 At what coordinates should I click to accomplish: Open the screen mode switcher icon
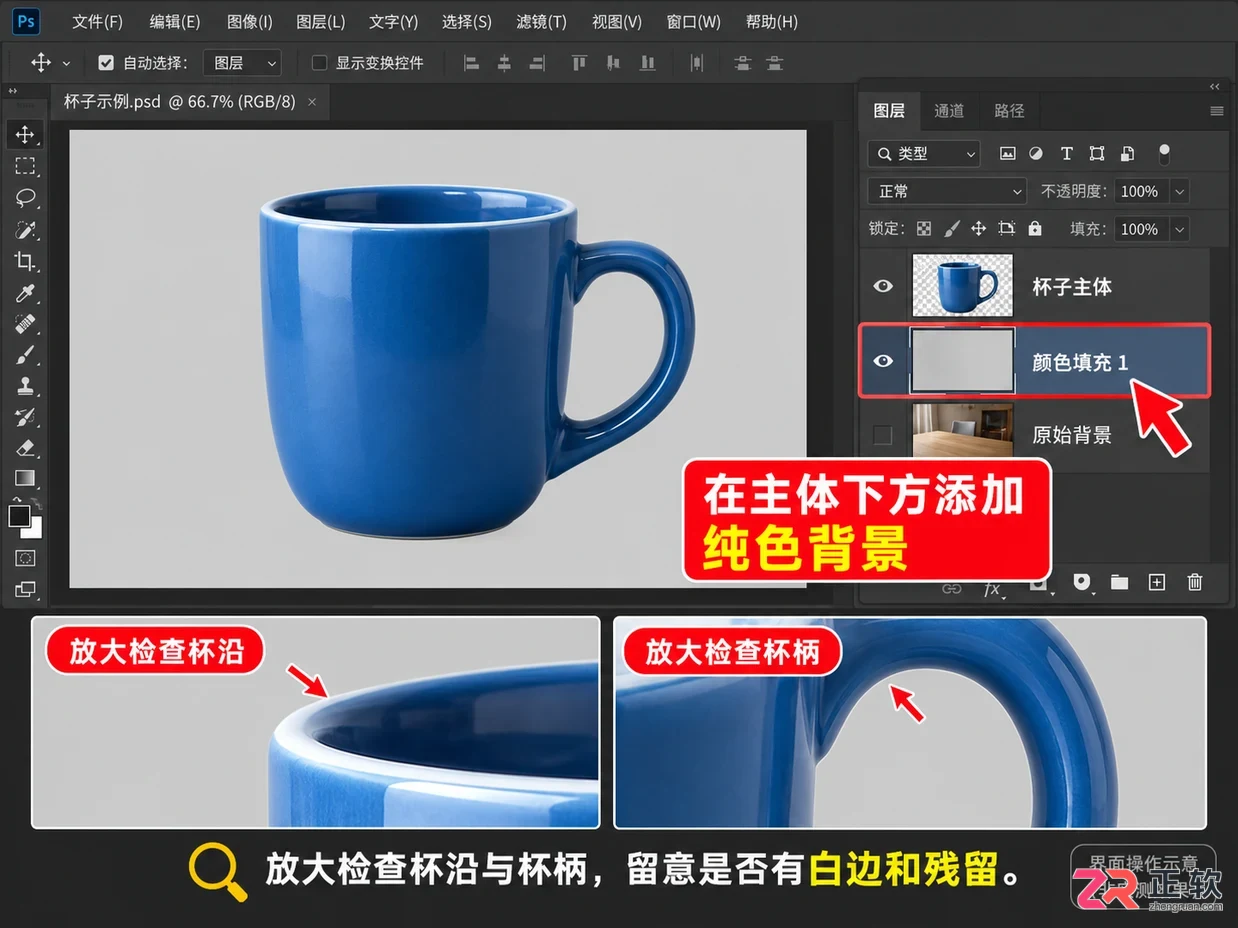pos(25,589)
